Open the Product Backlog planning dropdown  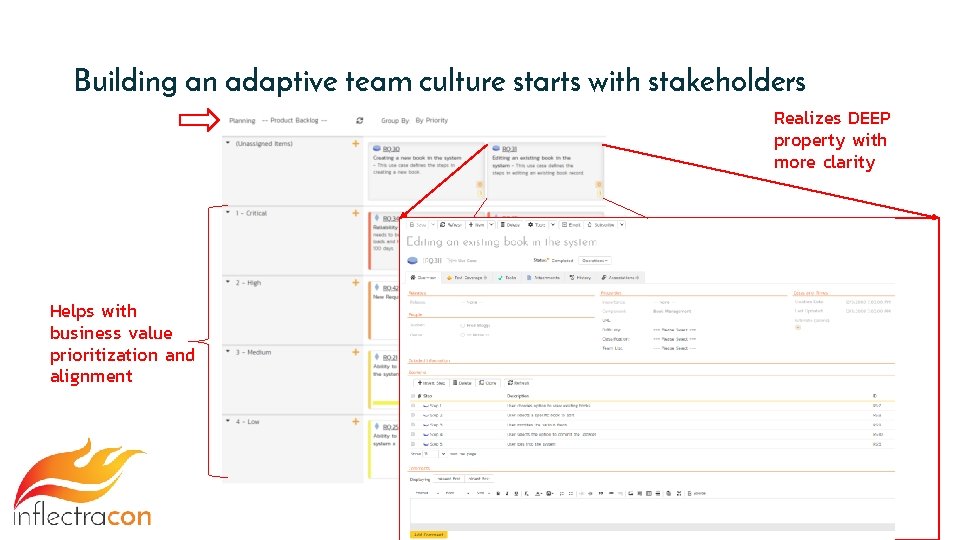click(x=294, y=121)
